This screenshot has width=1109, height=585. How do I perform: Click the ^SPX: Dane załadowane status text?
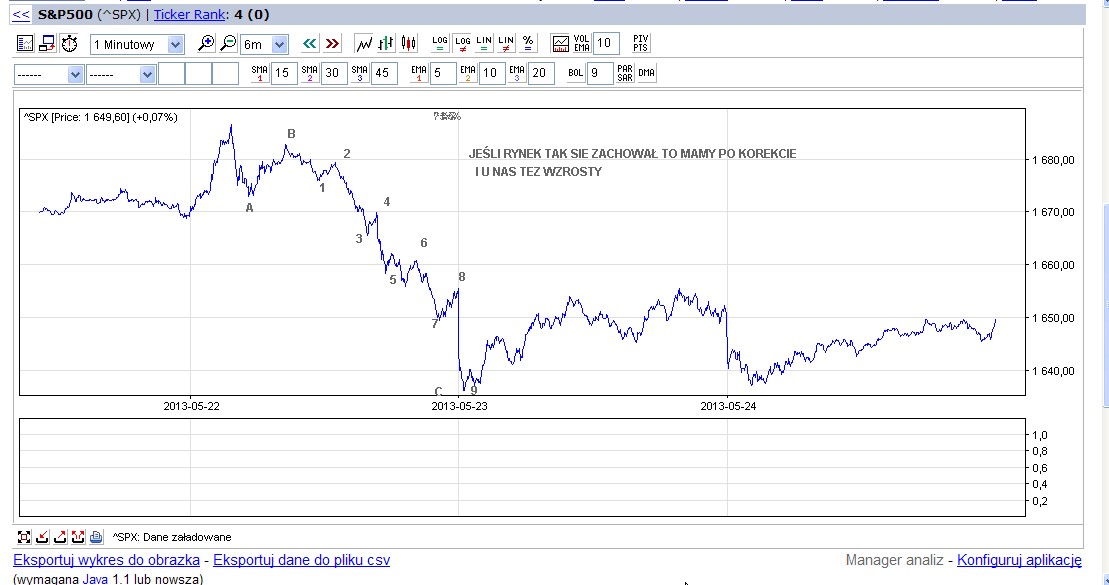tap(172, 537)
